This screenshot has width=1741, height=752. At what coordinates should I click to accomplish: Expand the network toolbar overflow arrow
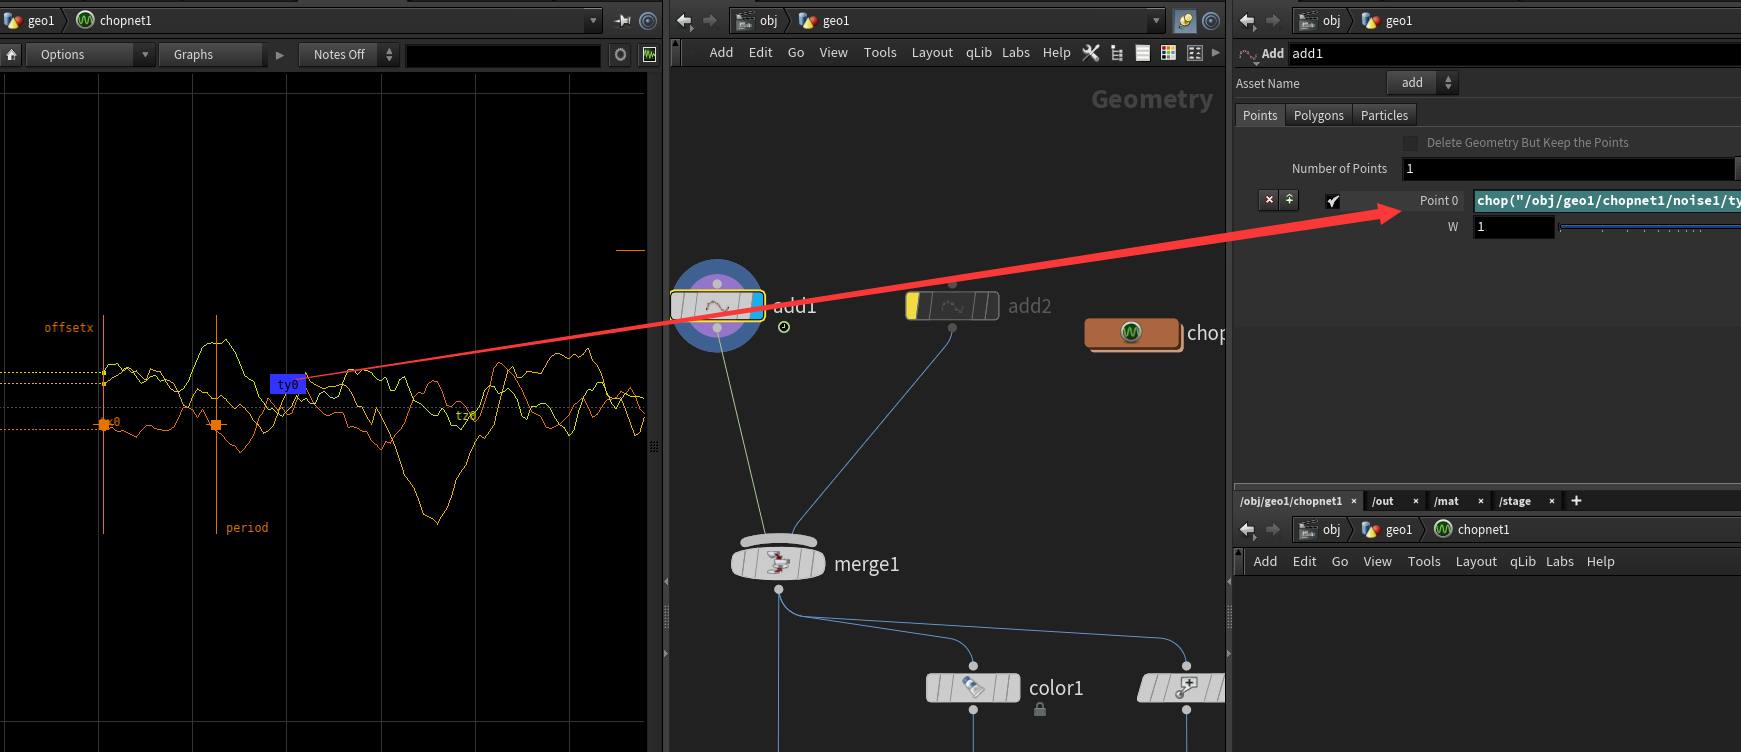click(x=1216, y=53)
